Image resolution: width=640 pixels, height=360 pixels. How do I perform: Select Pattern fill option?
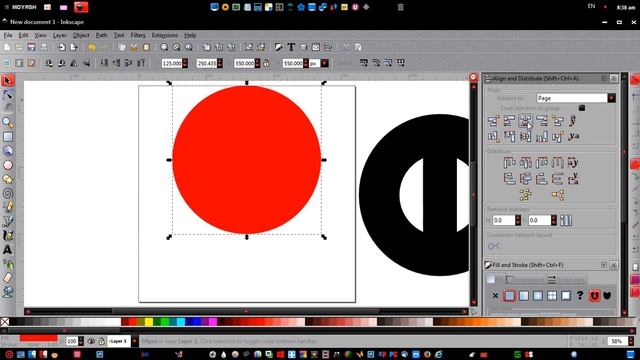point(552,296)
